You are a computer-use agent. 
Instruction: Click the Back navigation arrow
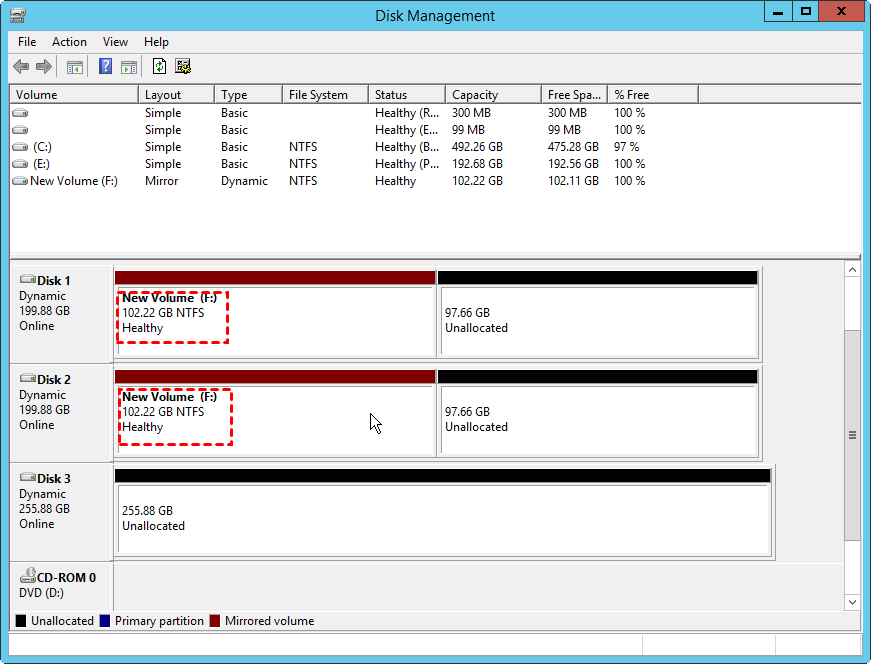click(21, 66)
